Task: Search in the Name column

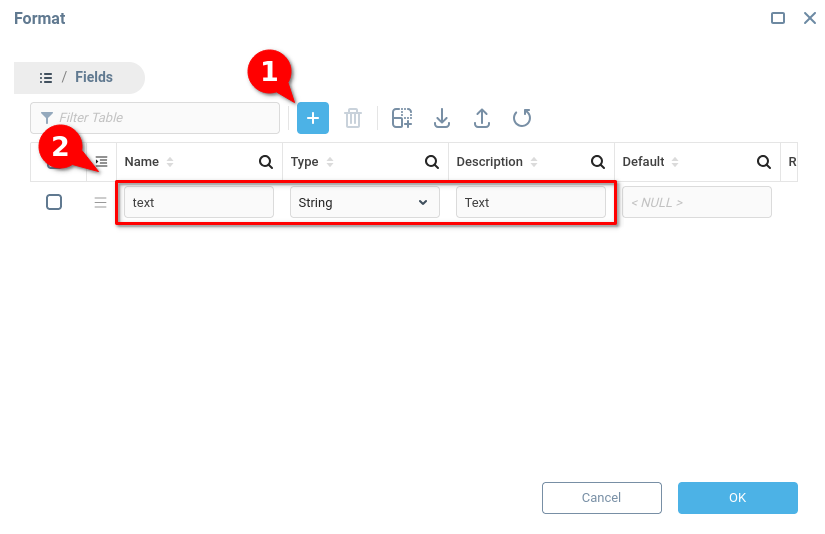Action: point(266,162)
